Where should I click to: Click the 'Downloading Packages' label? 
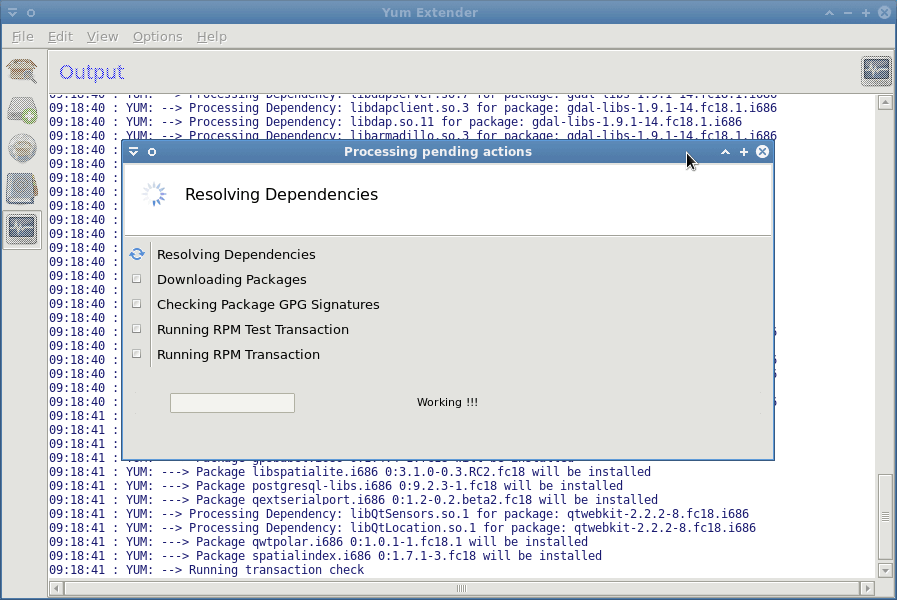(x=232, y=279)
